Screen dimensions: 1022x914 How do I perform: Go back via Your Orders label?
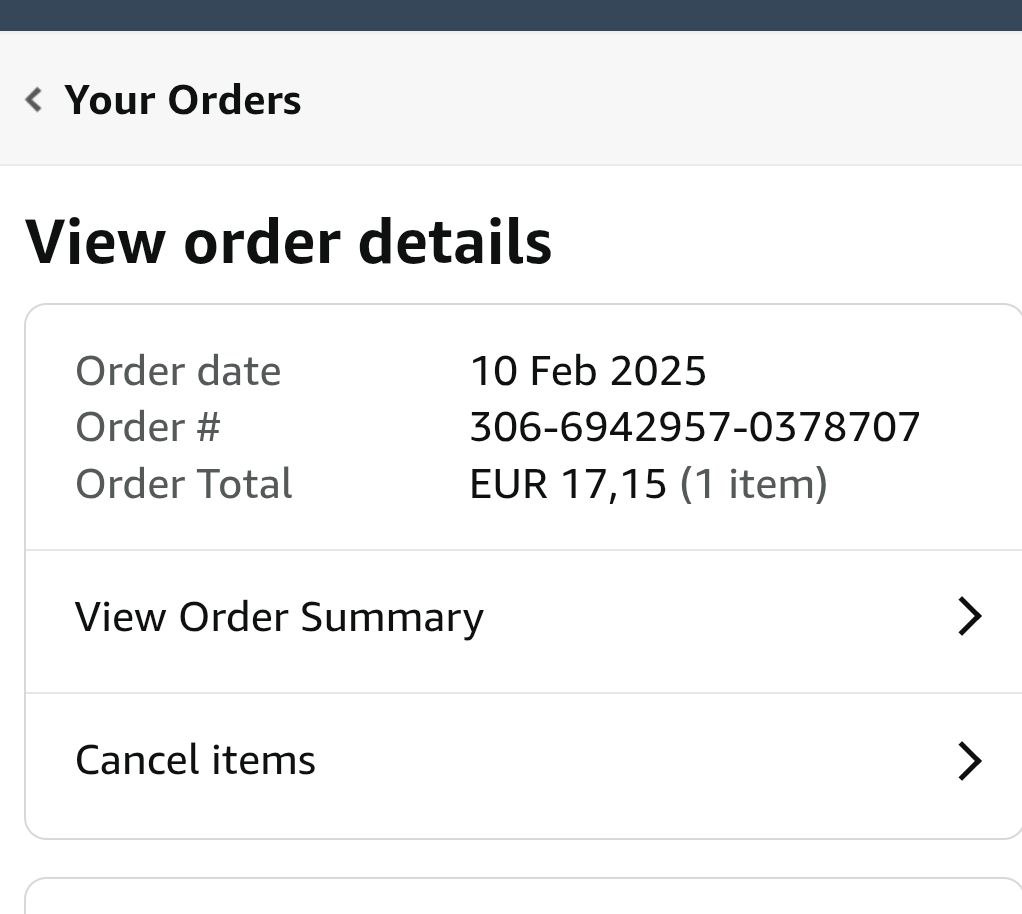pos(182,100)
